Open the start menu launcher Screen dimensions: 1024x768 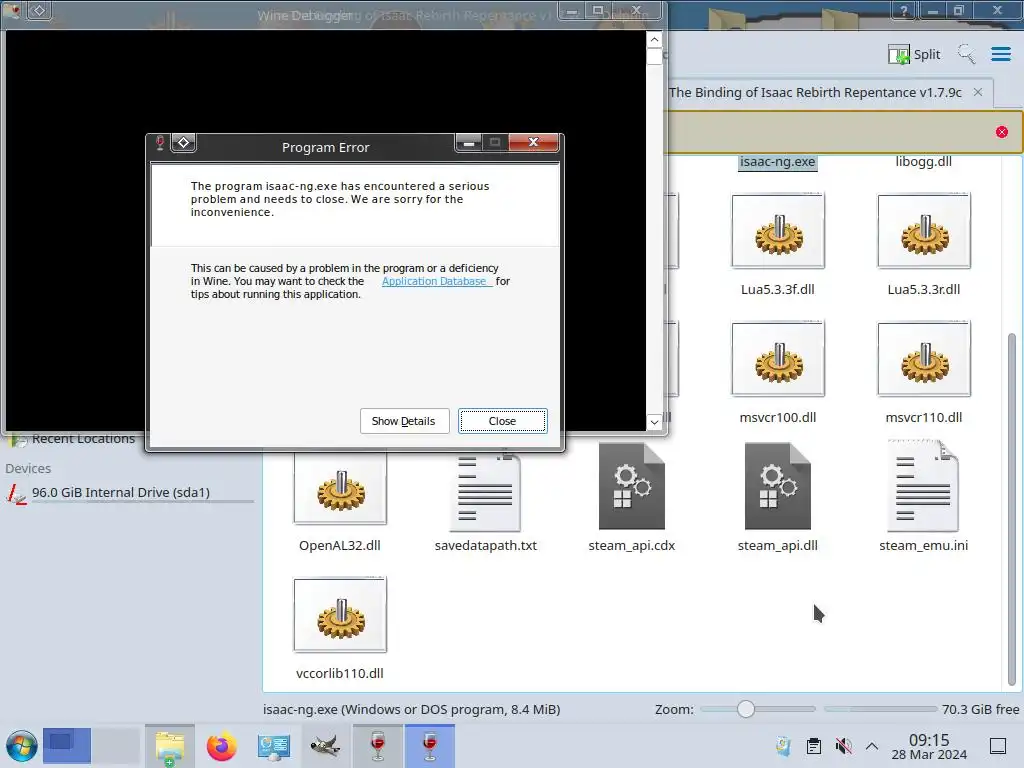click(x=22, y=746)
